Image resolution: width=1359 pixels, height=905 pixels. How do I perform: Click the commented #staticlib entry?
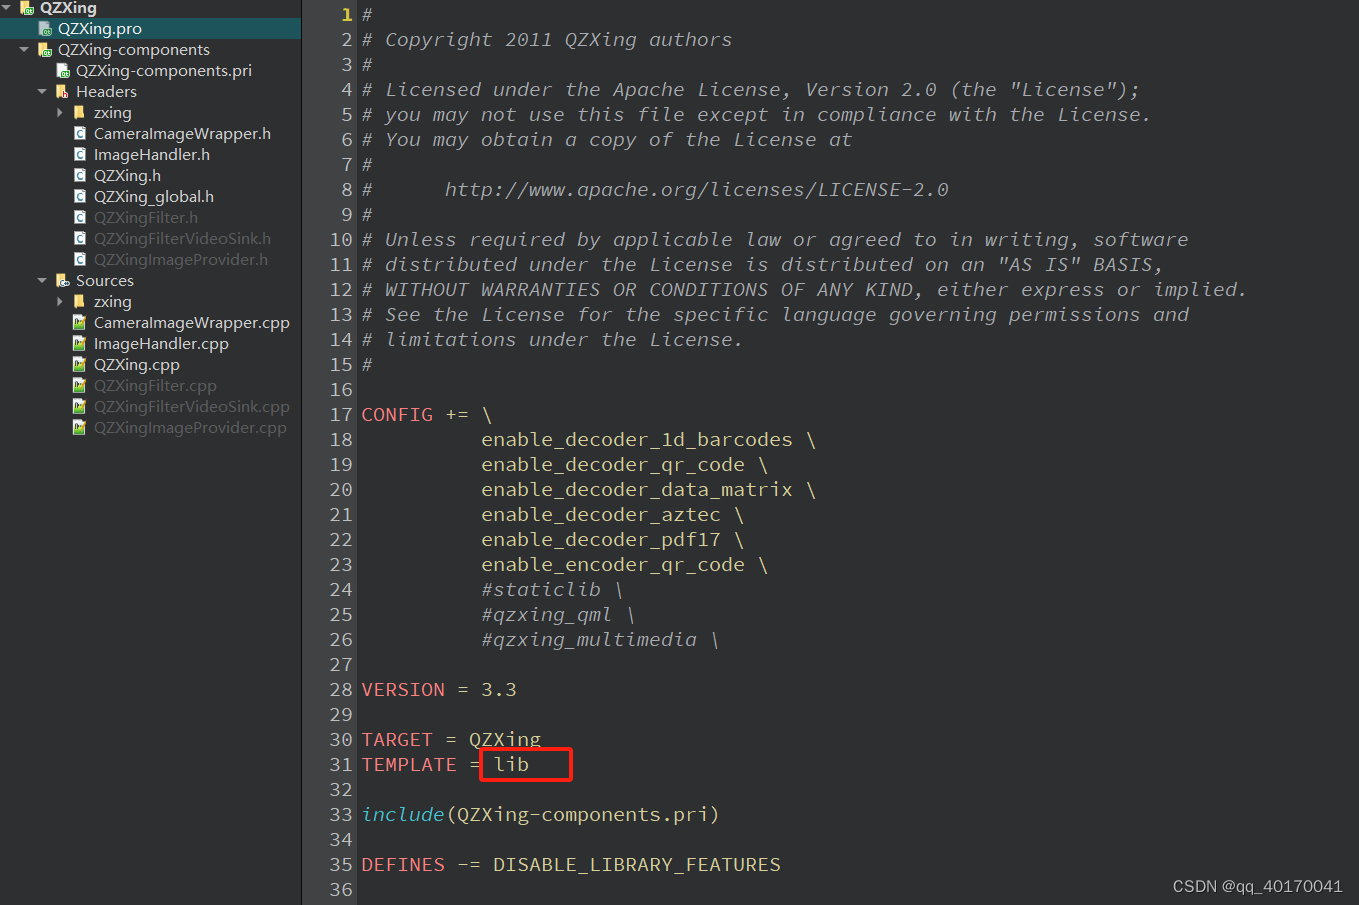pyautogui.click(x=541, y=589)
